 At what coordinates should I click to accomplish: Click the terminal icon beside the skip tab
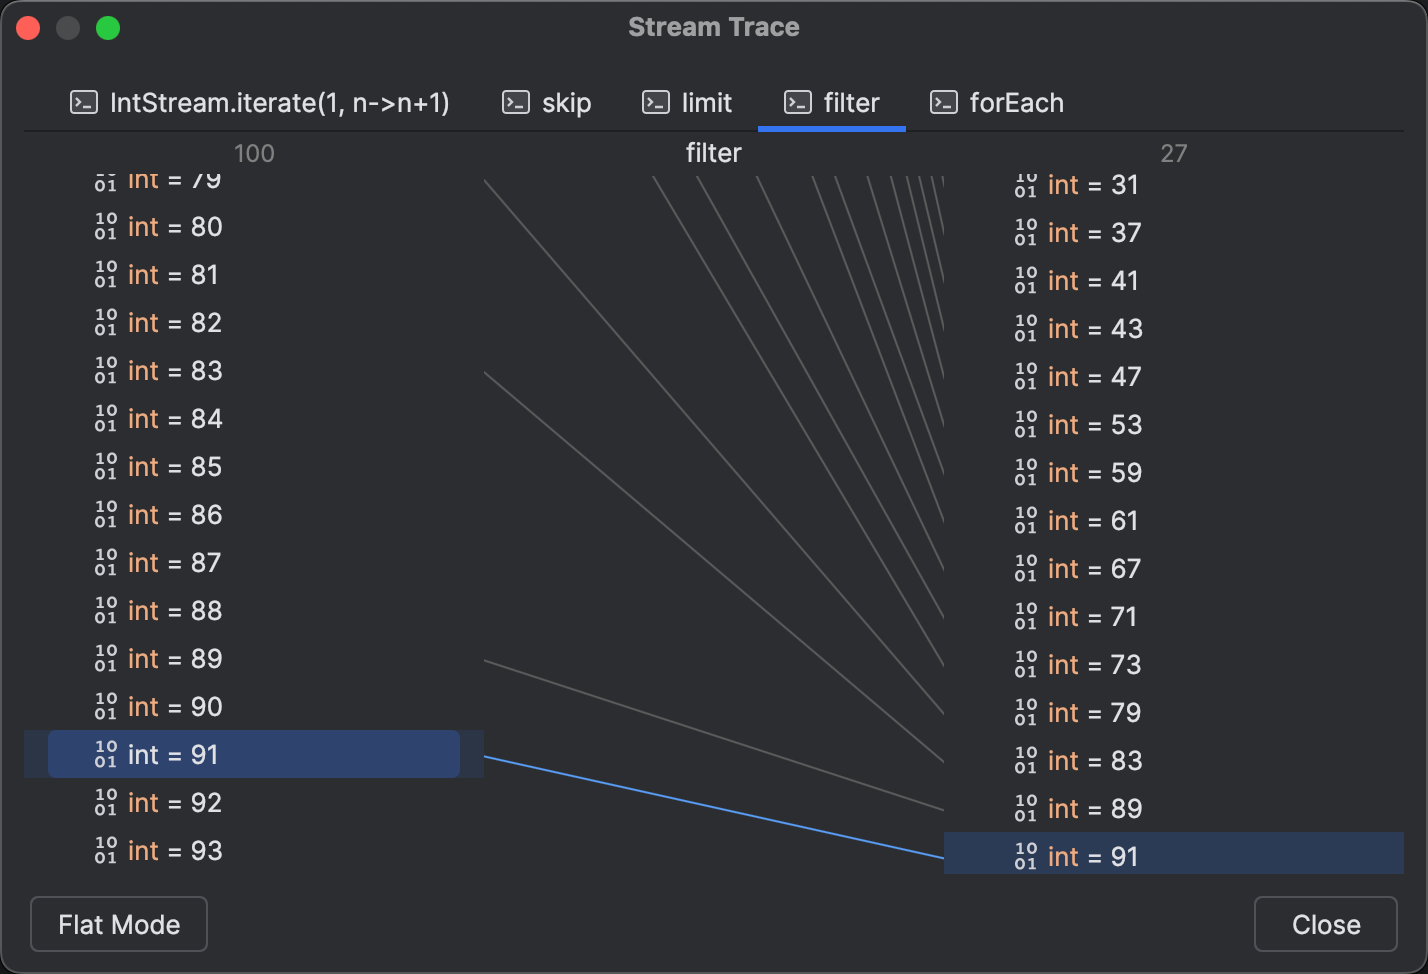pos(515,102)
